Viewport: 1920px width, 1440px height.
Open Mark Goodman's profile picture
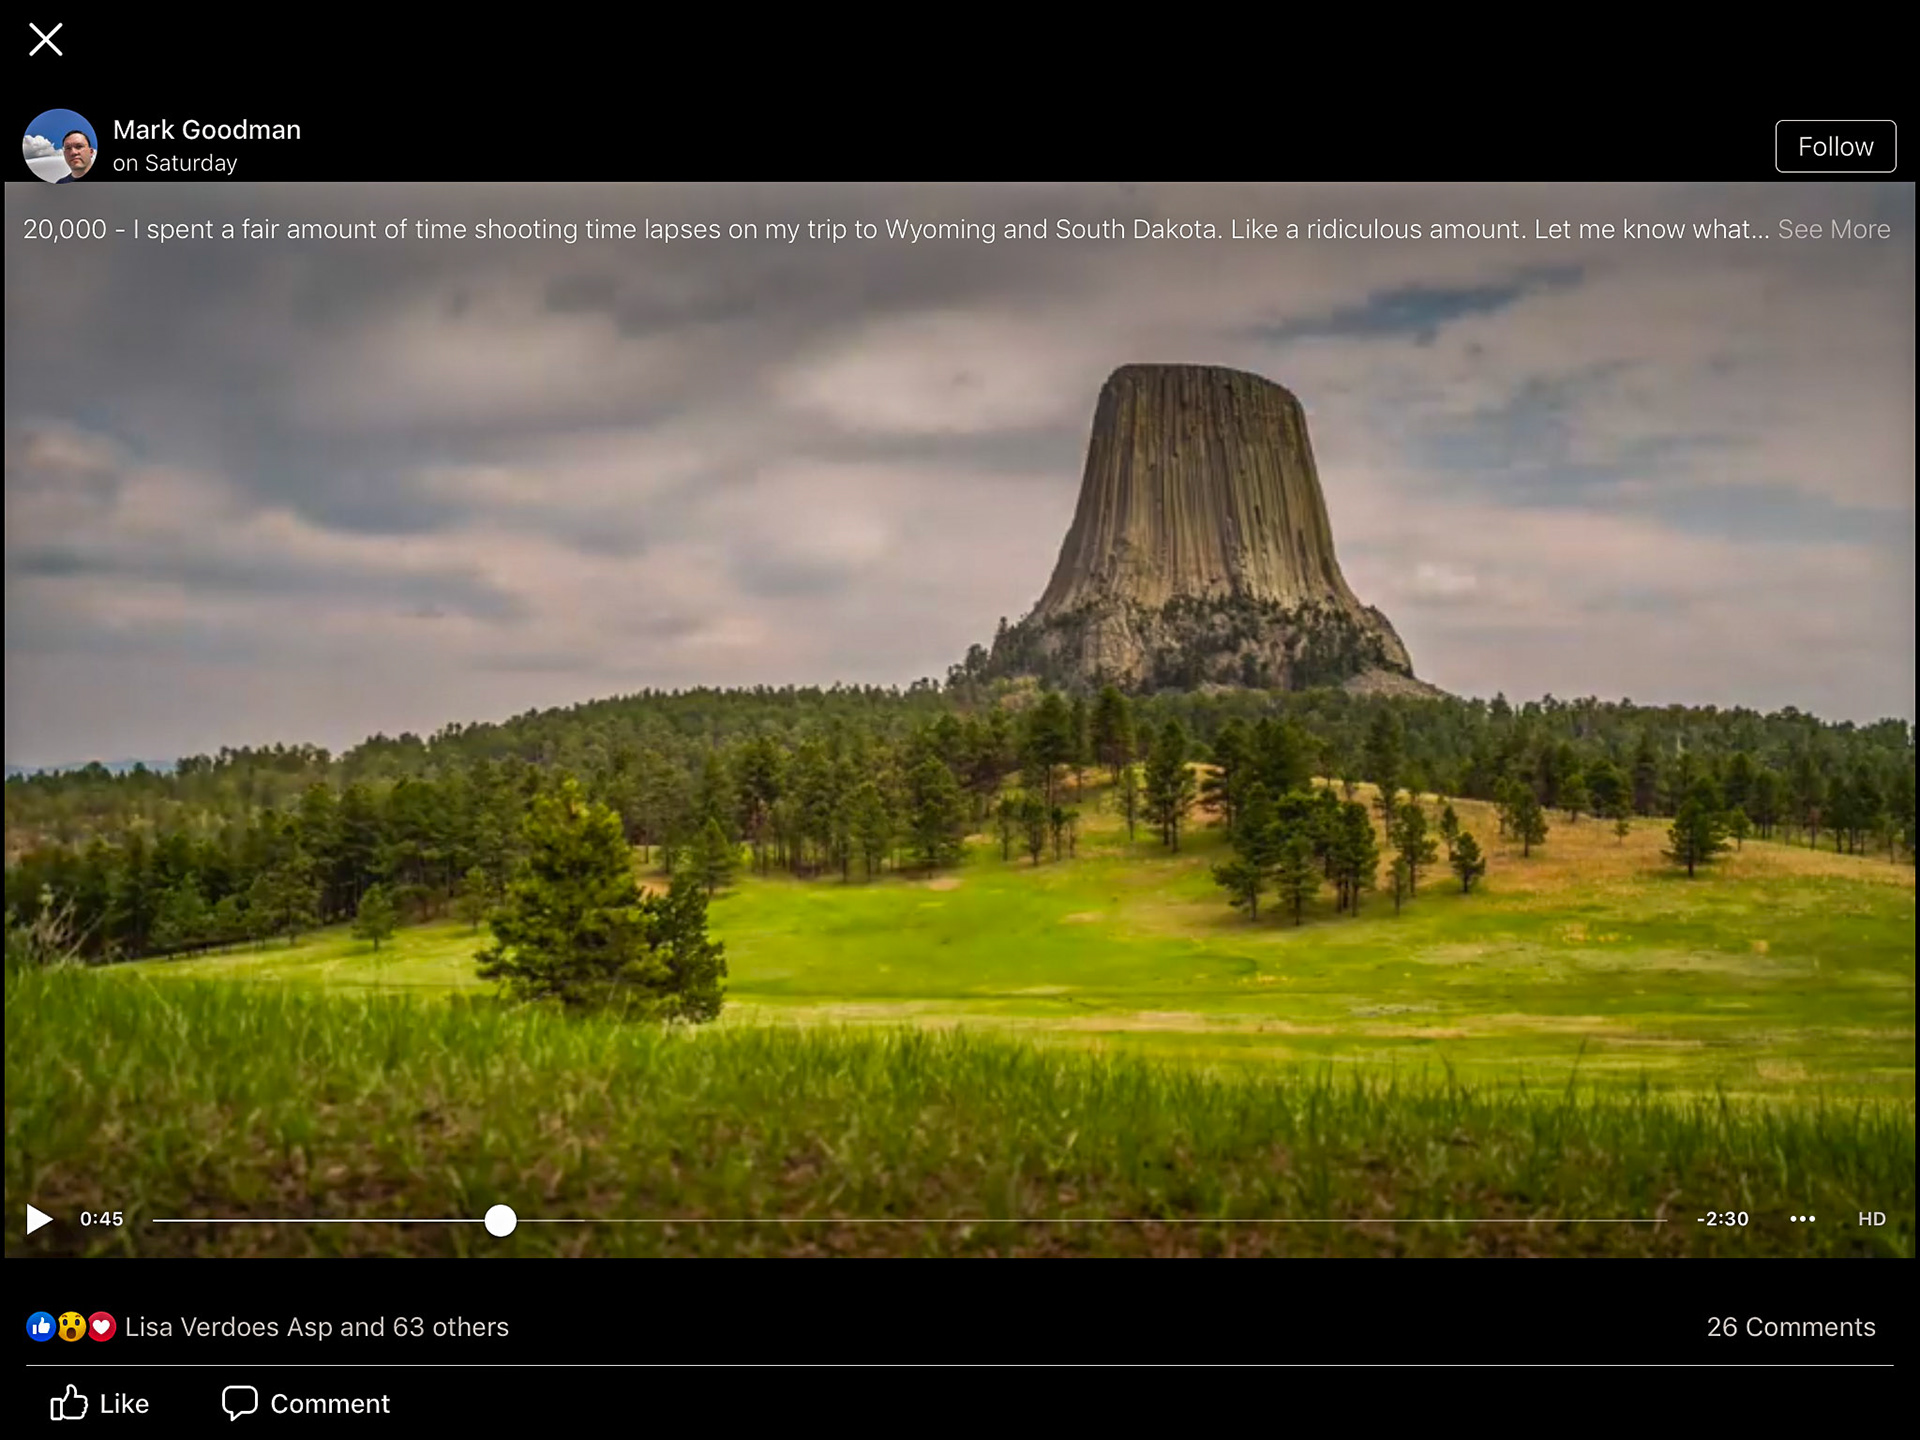coord(60,146)
